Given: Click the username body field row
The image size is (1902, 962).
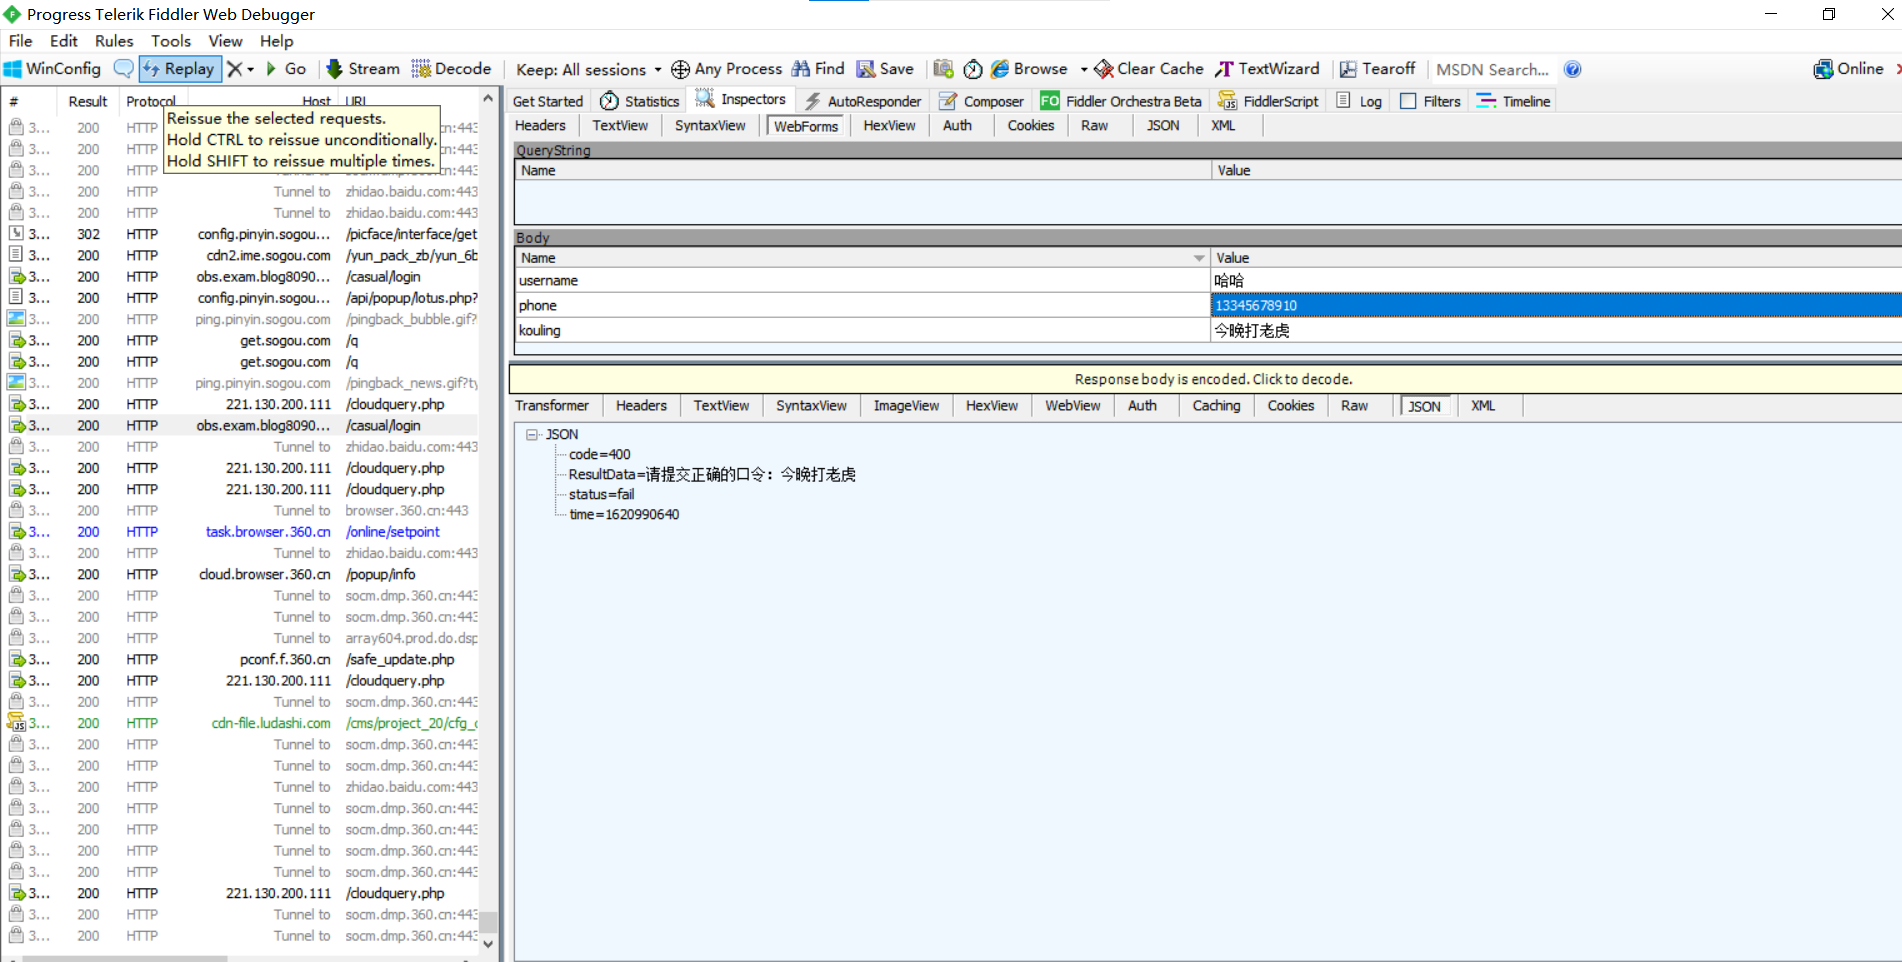Looking at the screenshot, I should point(1208,280).
